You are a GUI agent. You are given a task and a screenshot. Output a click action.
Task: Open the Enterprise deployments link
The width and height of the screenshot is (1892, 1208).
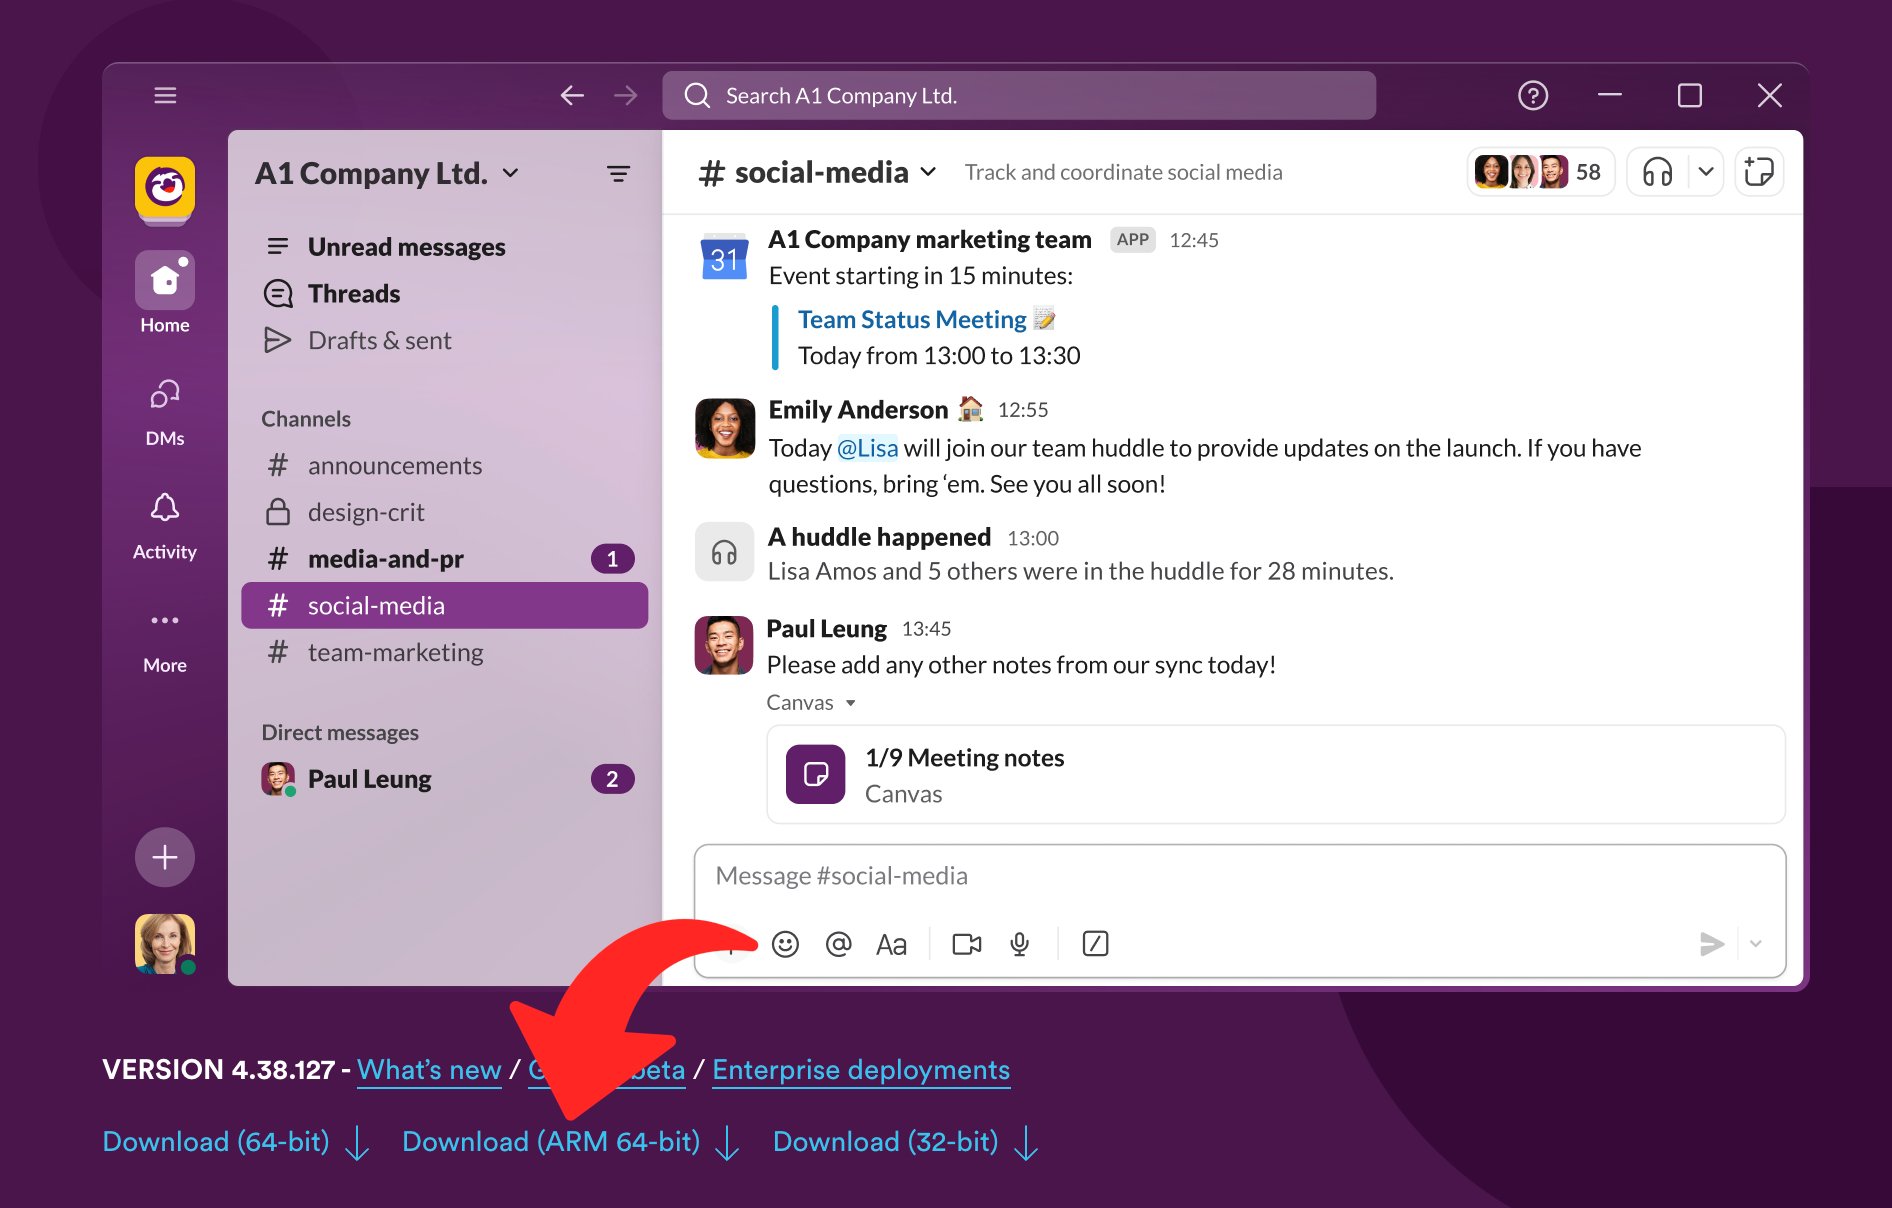click(x=861, y=1069)
